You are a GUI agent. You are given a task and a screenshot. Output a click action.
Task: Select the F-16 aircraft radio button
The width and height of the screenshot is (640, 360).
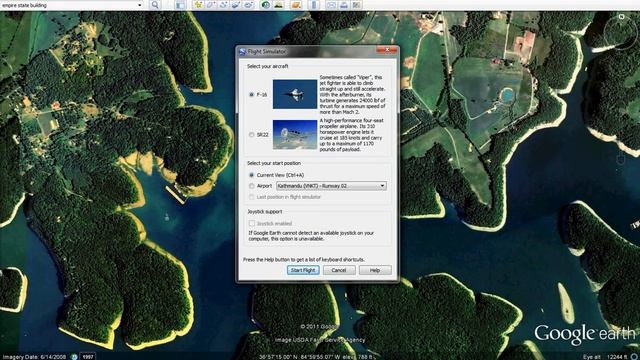click(251, 94)
